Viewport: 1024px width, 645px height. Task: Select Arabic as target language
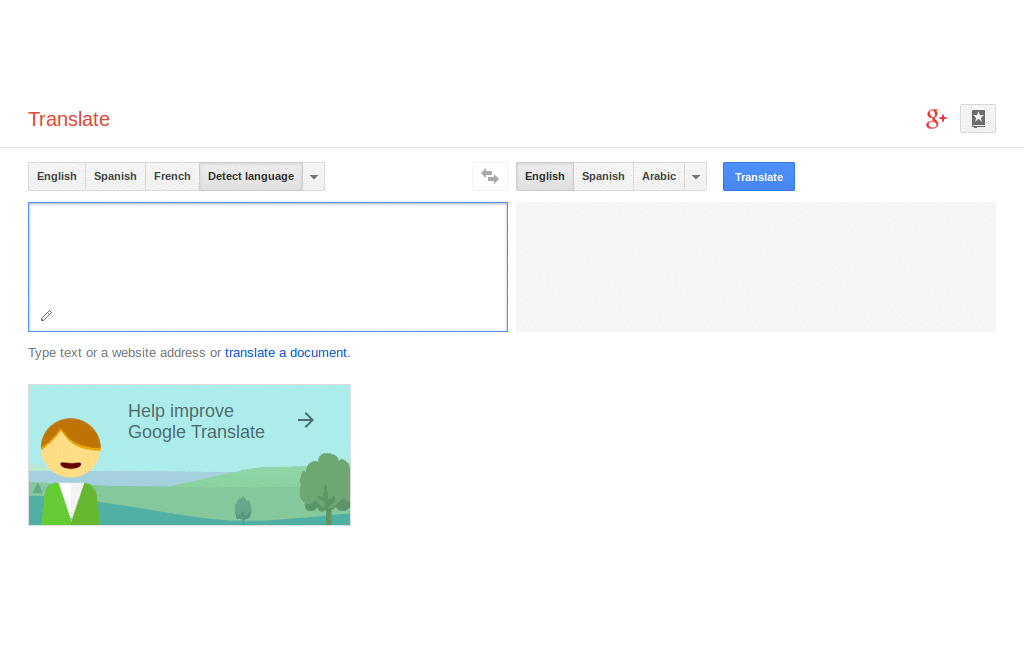click(659, 176)
